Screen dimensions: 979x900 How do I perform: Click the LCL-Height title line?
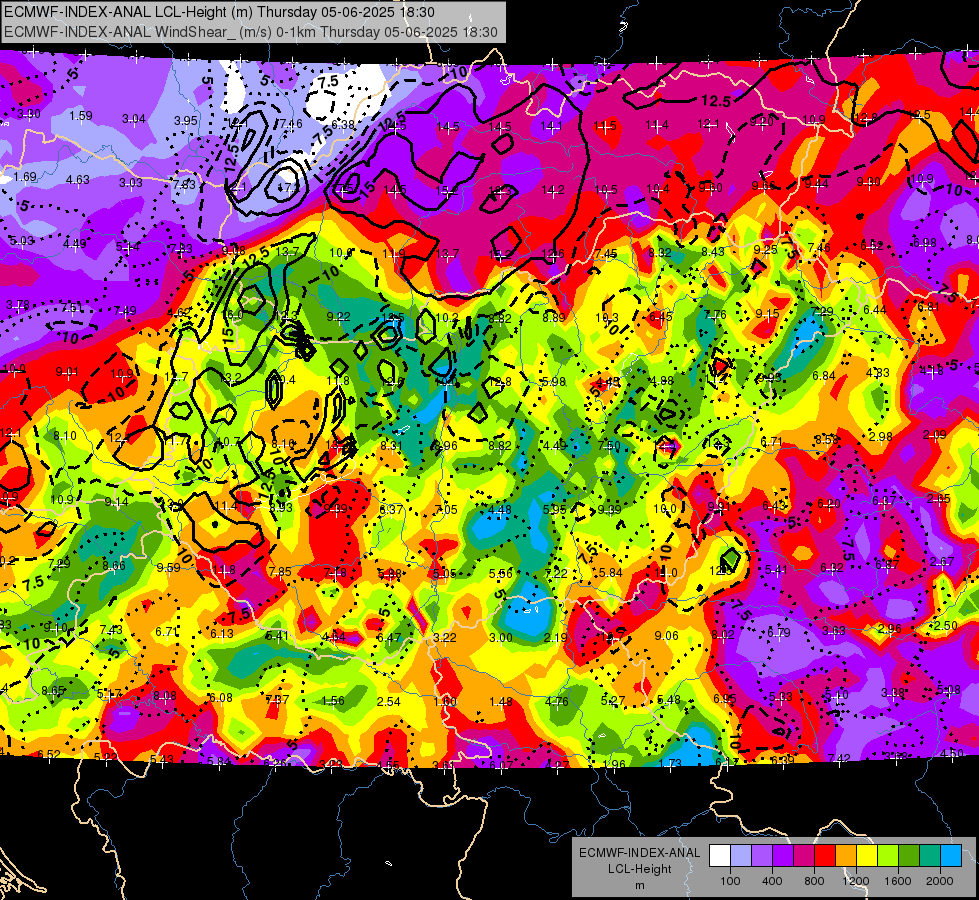click(x=220, y=12)
